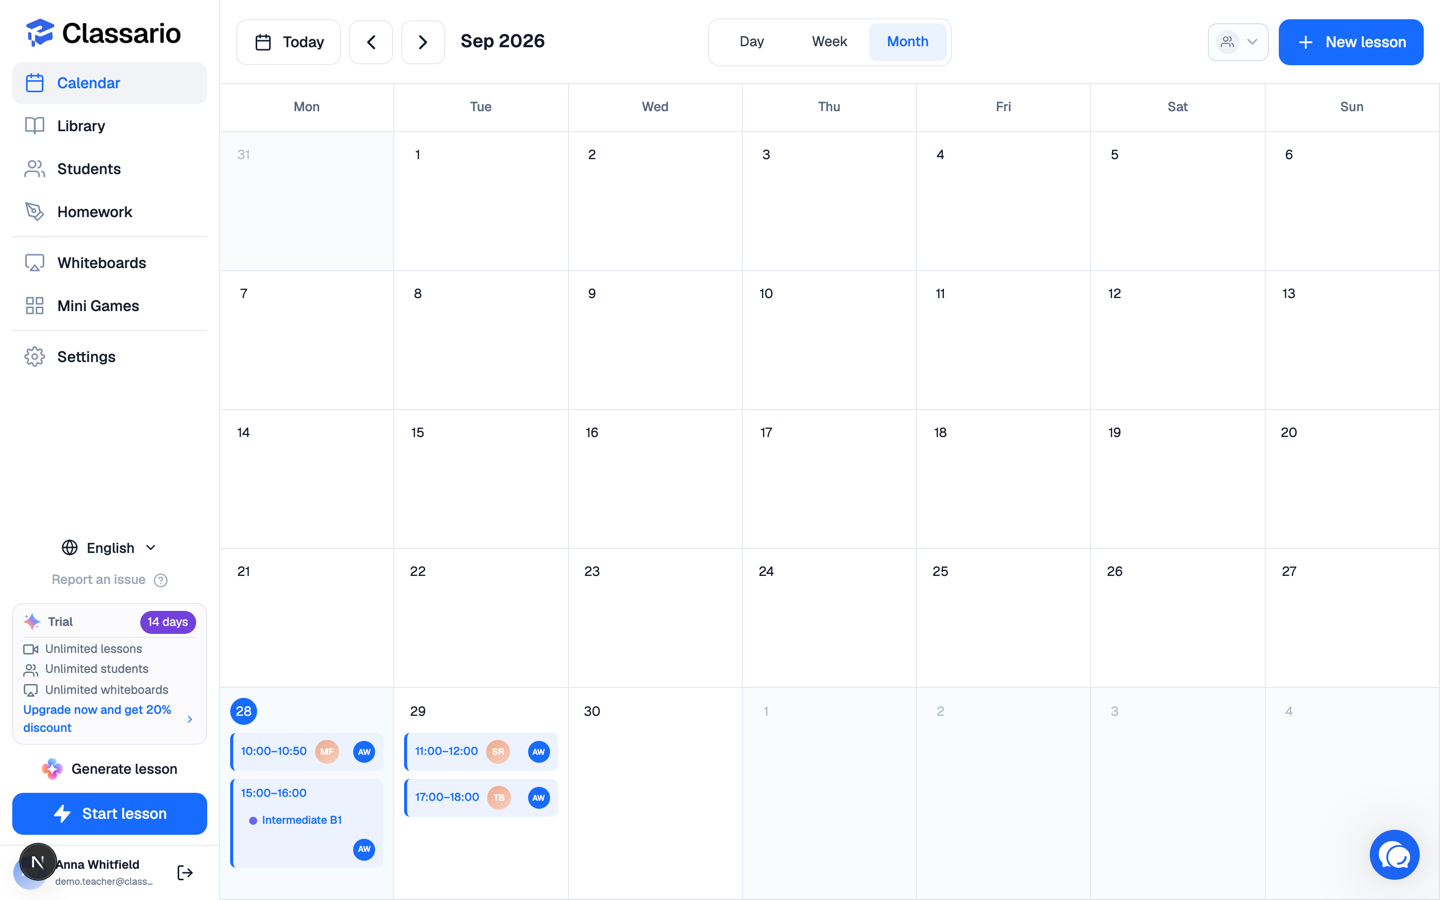This screenshot has width=1440, height=900.
Task: Click the logout icon next to Anna Whitfield
Action: [185, 873]
